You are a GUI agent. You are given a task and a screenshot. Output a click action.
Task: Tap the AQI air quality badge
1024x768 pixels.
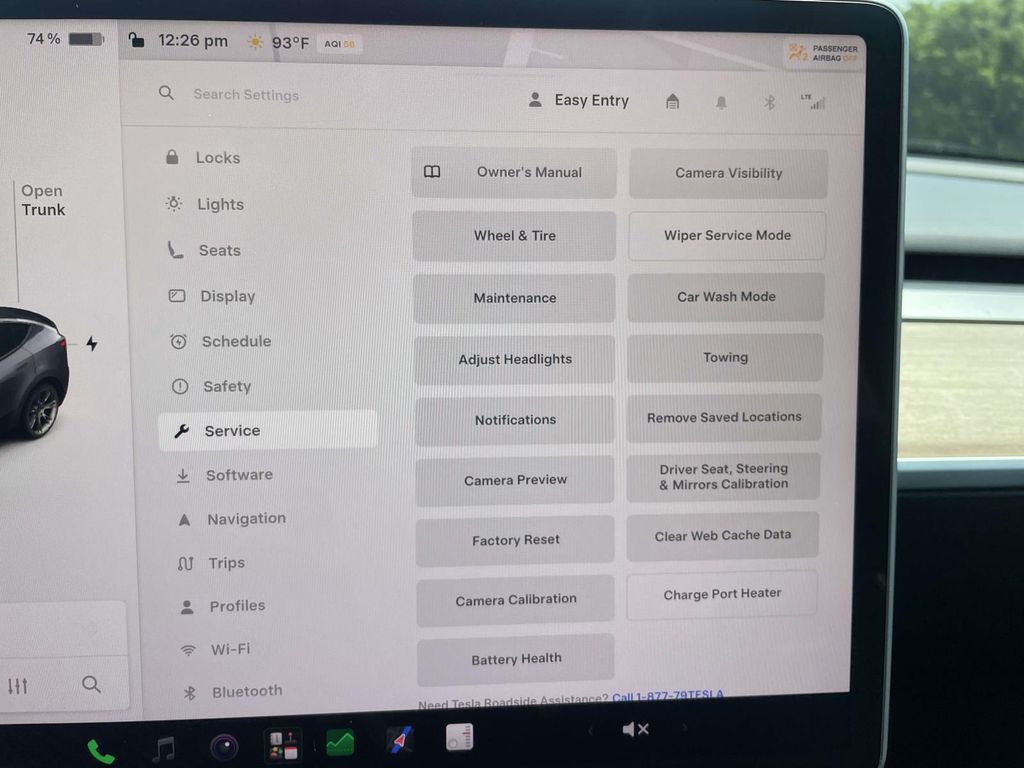[340, 44]
